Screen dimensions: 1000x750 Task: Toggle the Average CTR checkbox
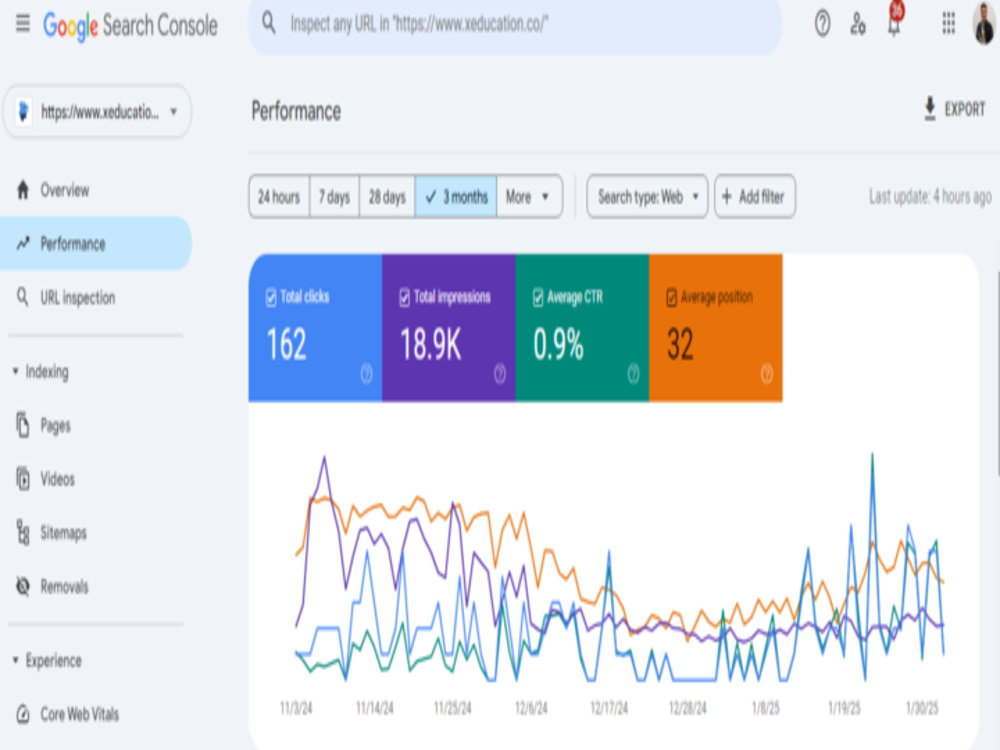[538, 297]
